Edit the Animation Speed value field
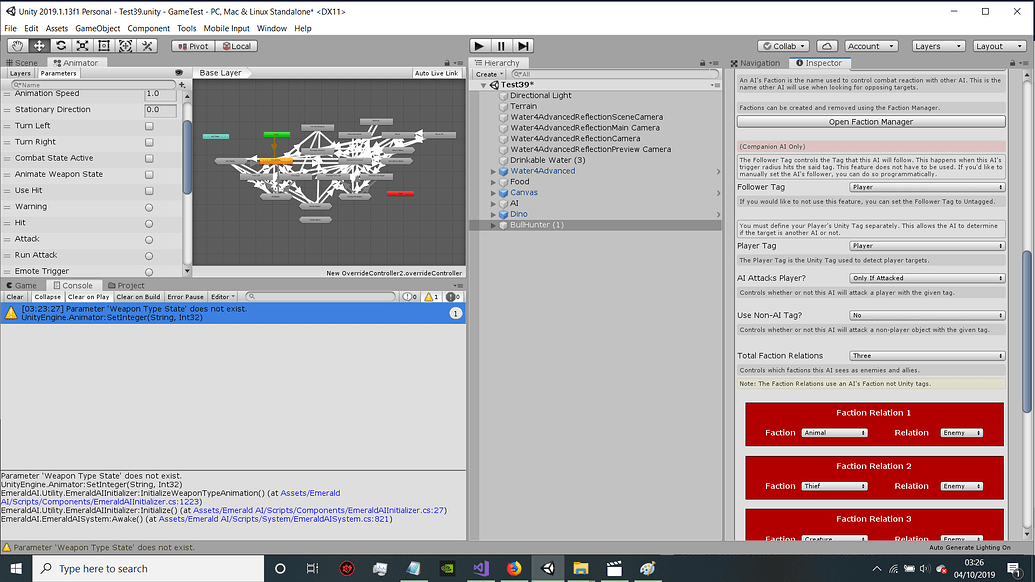The image size is (1035, 582). pos(160,94)
